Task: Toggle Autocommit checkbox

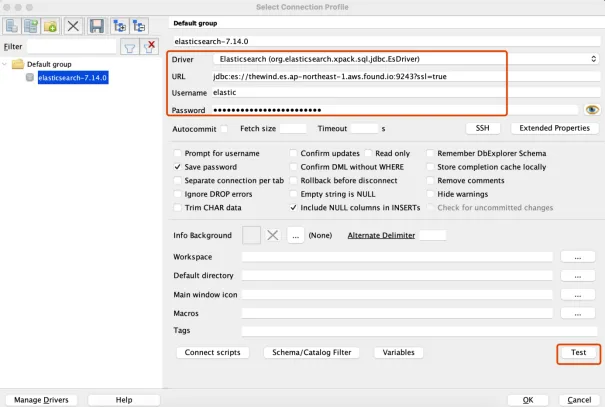Action: (224, 129)
